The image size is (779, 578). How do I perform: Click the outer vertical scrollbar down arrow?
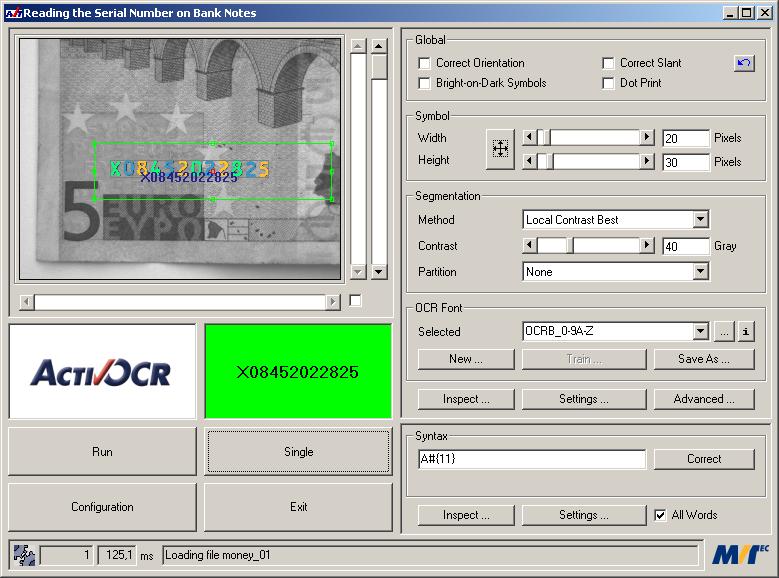[379, 271]
